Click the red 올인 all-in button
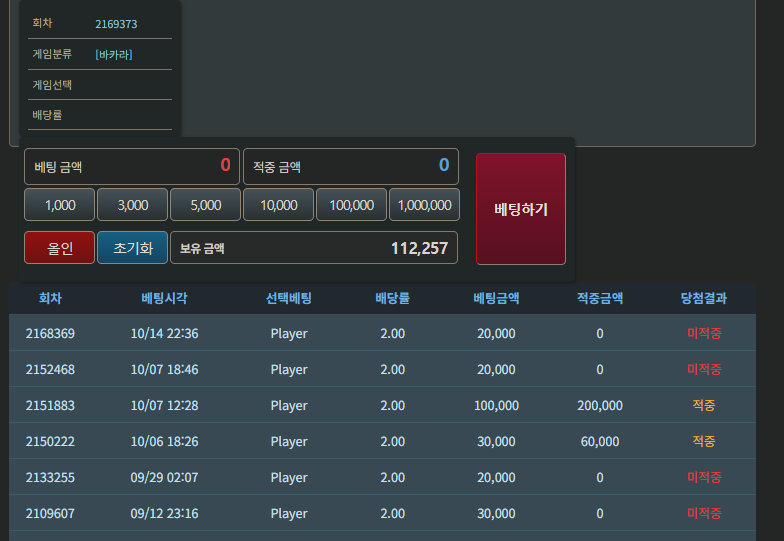This screenshot has width=784, height=541. pos(60,248)
